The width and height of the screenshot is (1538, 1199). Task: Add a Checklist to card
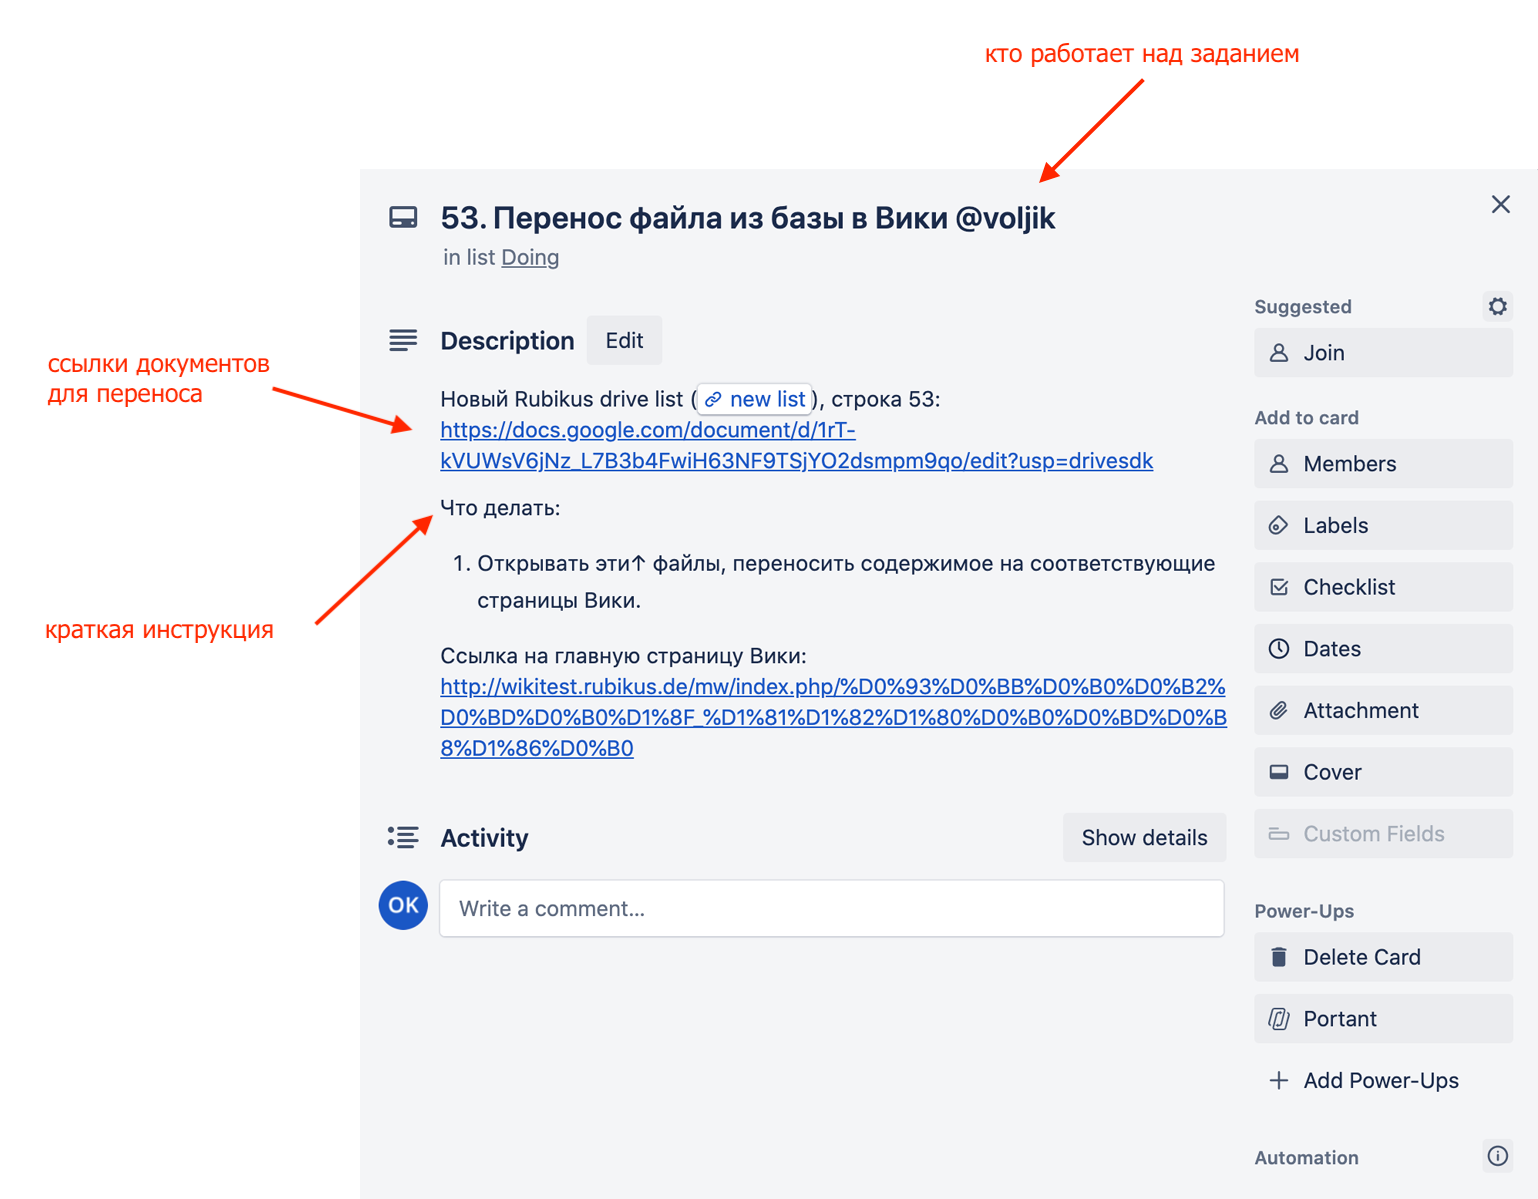(x=1382, y=588)
